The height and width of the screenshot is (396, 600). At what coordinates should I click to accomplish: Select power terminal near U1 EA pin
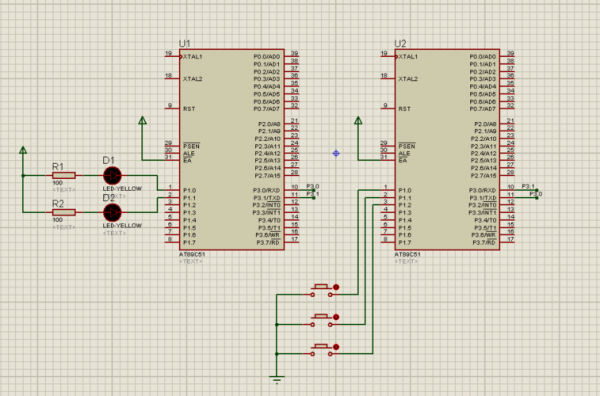[x=142, y=121]
